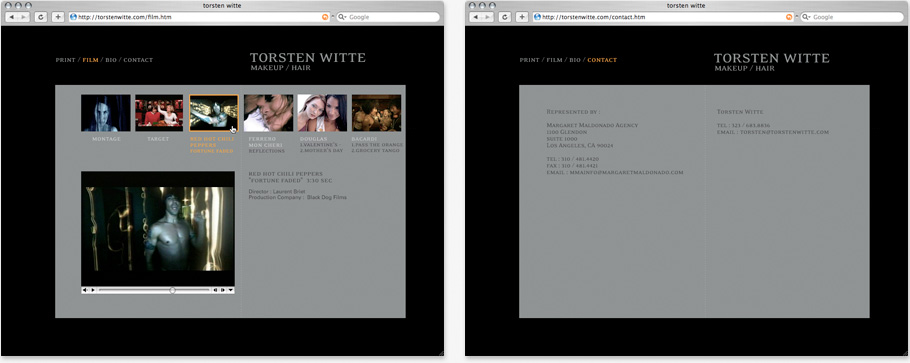Open FILM section in contact page nav

(555, 60)
